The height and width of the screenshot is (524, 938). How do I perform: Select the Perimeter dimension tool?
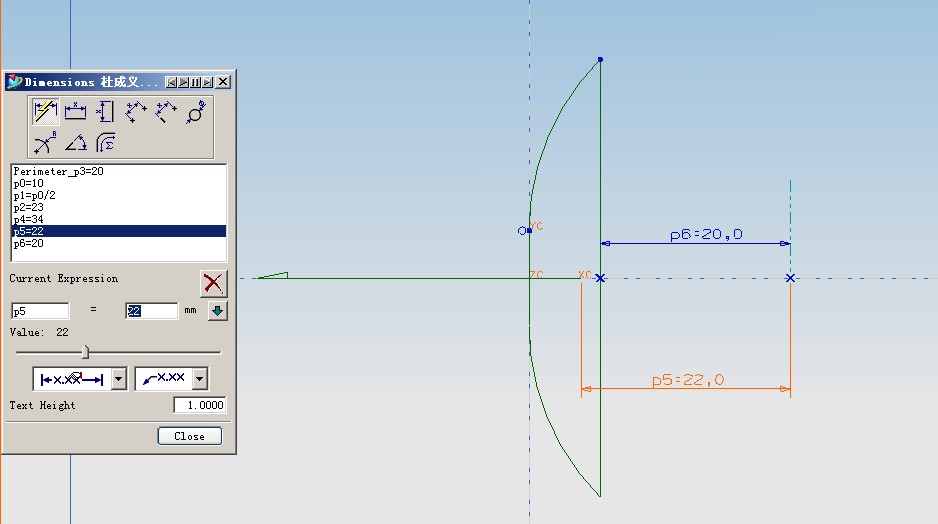[x=106, y=142]
